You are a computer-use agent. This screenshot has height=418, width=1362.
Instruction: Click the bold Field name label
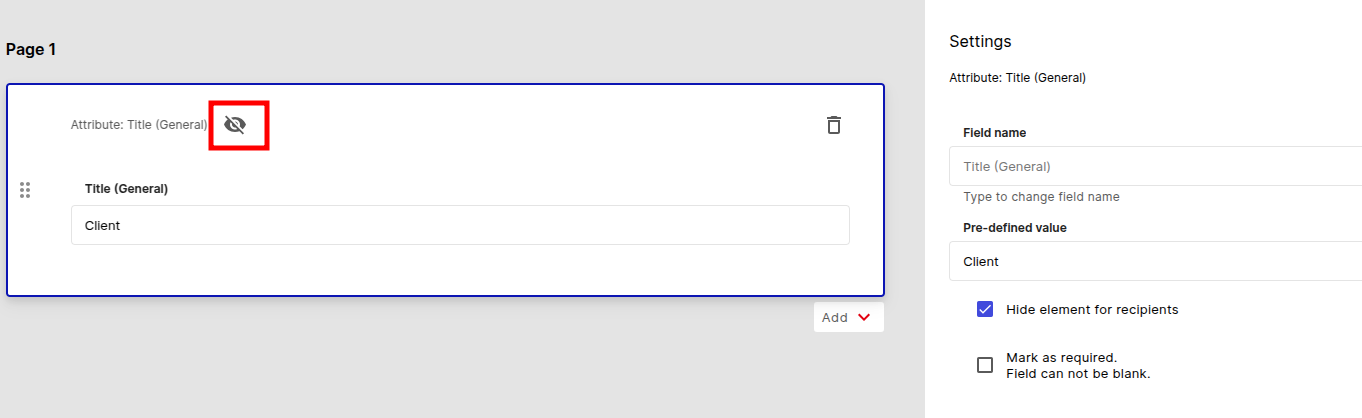pos(994,132)
